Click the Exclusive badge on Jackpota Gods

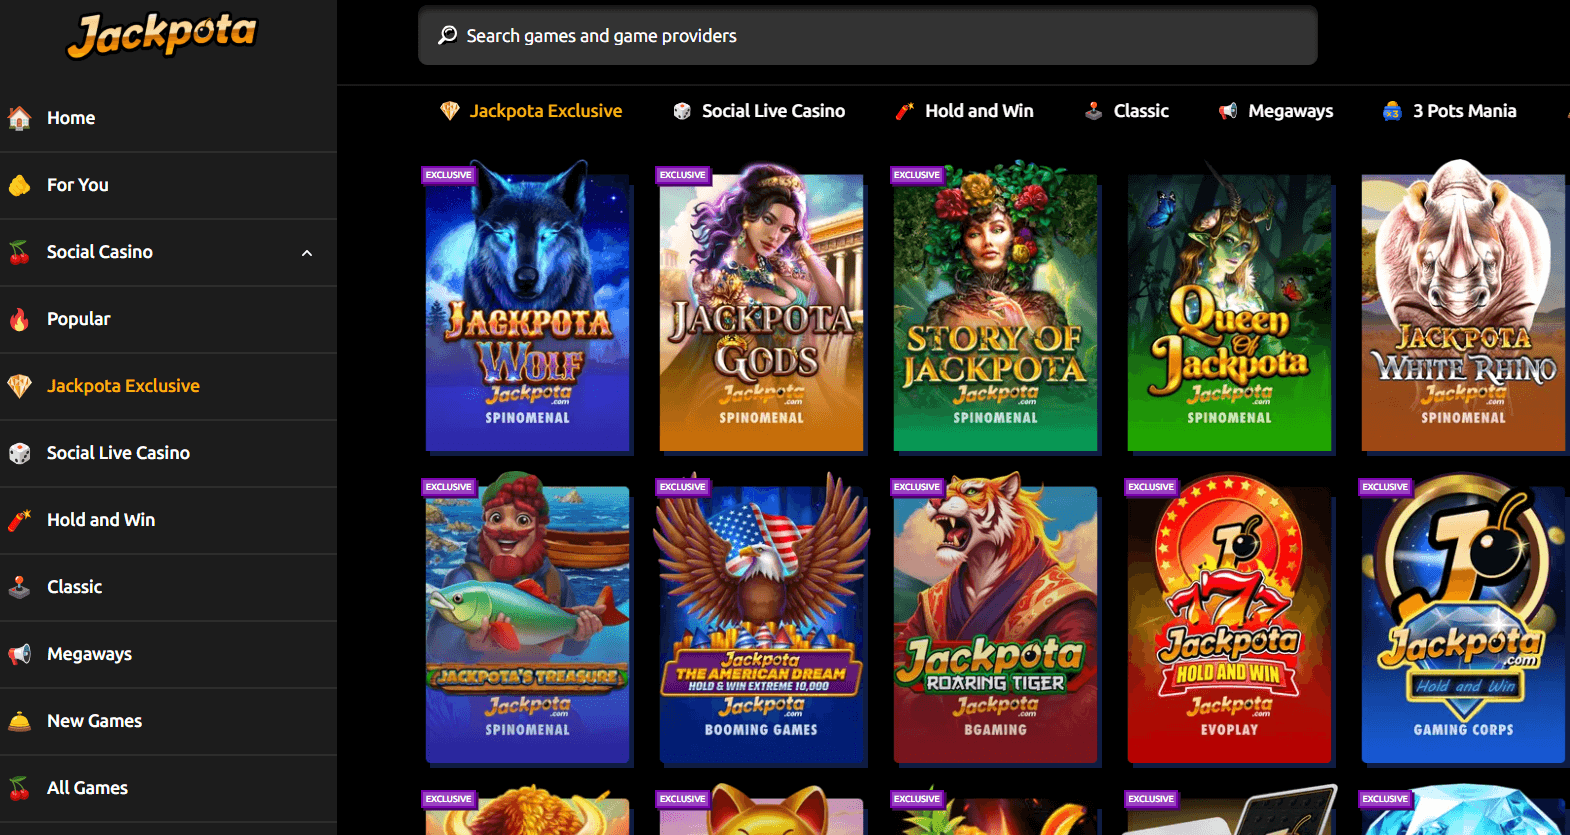[x=682, y=175]
